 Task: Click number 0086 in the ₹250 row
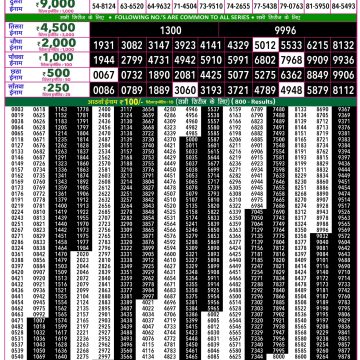104,90
